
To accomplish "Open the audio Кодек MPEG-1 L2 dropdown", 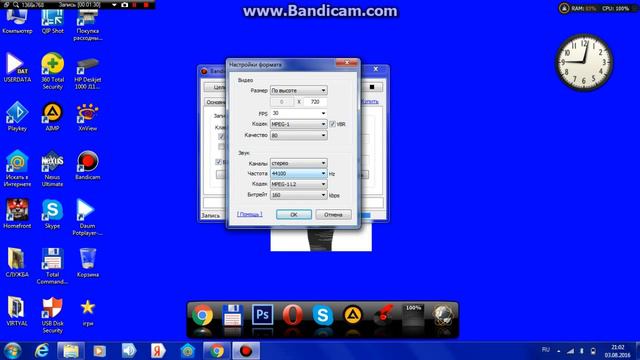I will point(298,184).
